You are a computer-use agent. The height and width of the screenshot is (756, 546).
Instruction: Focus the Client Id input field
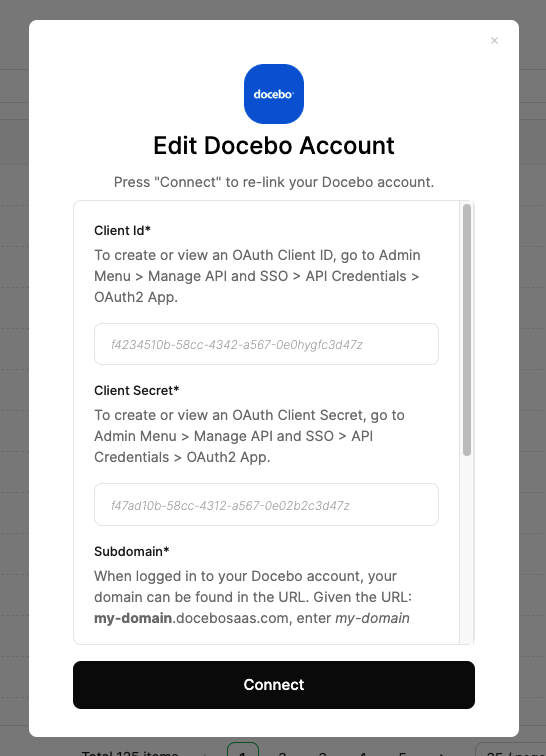pyautogui.click(x=266, y=344)
